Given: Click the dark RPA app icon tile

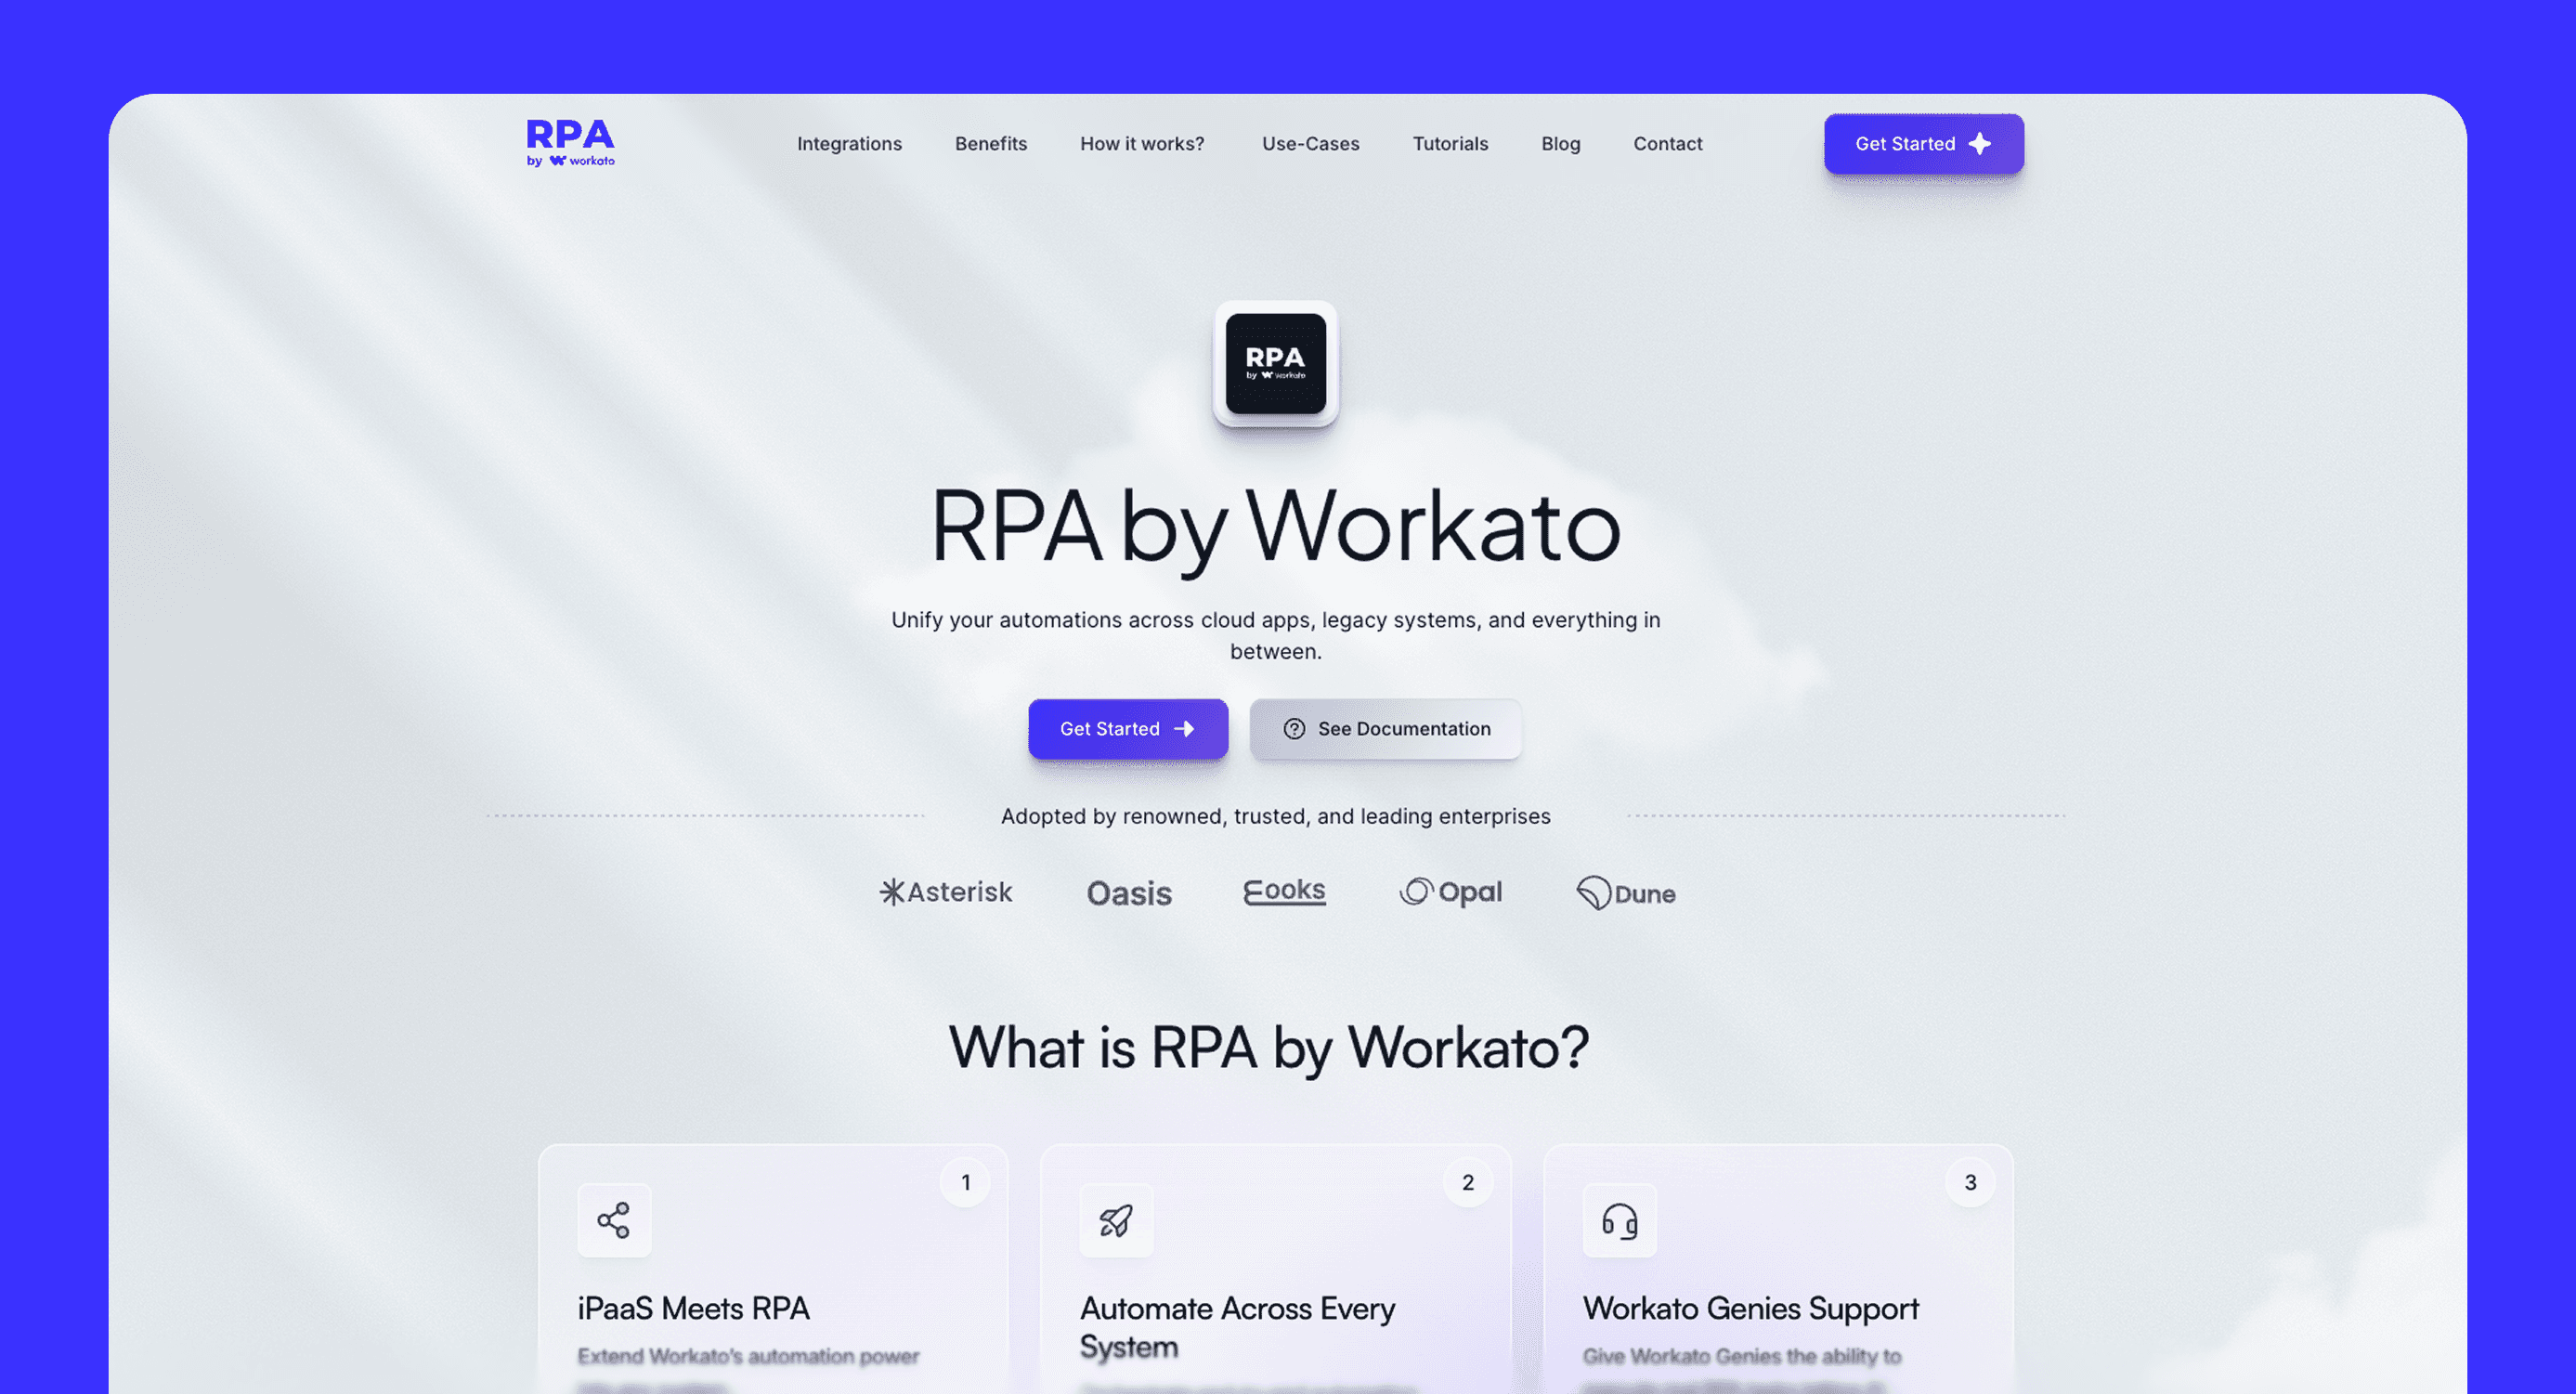Looking at the screenshot, I should (x=1275, y=364).
